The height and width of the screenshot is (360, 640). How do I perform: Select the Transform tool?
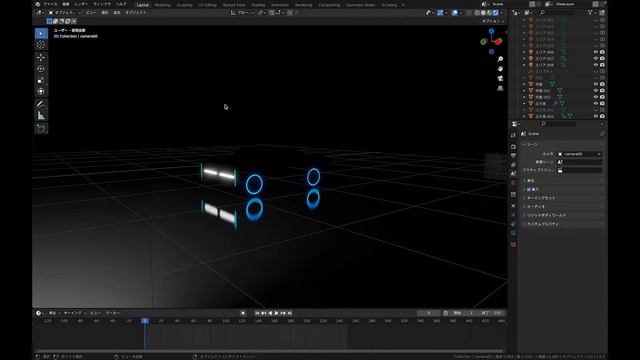click(x=41, y=91)
